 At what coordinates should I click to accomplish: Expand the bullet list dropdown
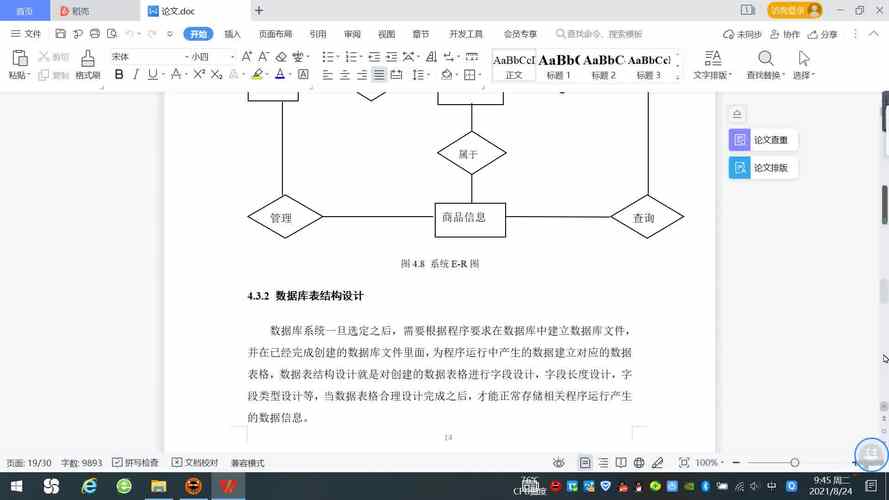(338, 57)
